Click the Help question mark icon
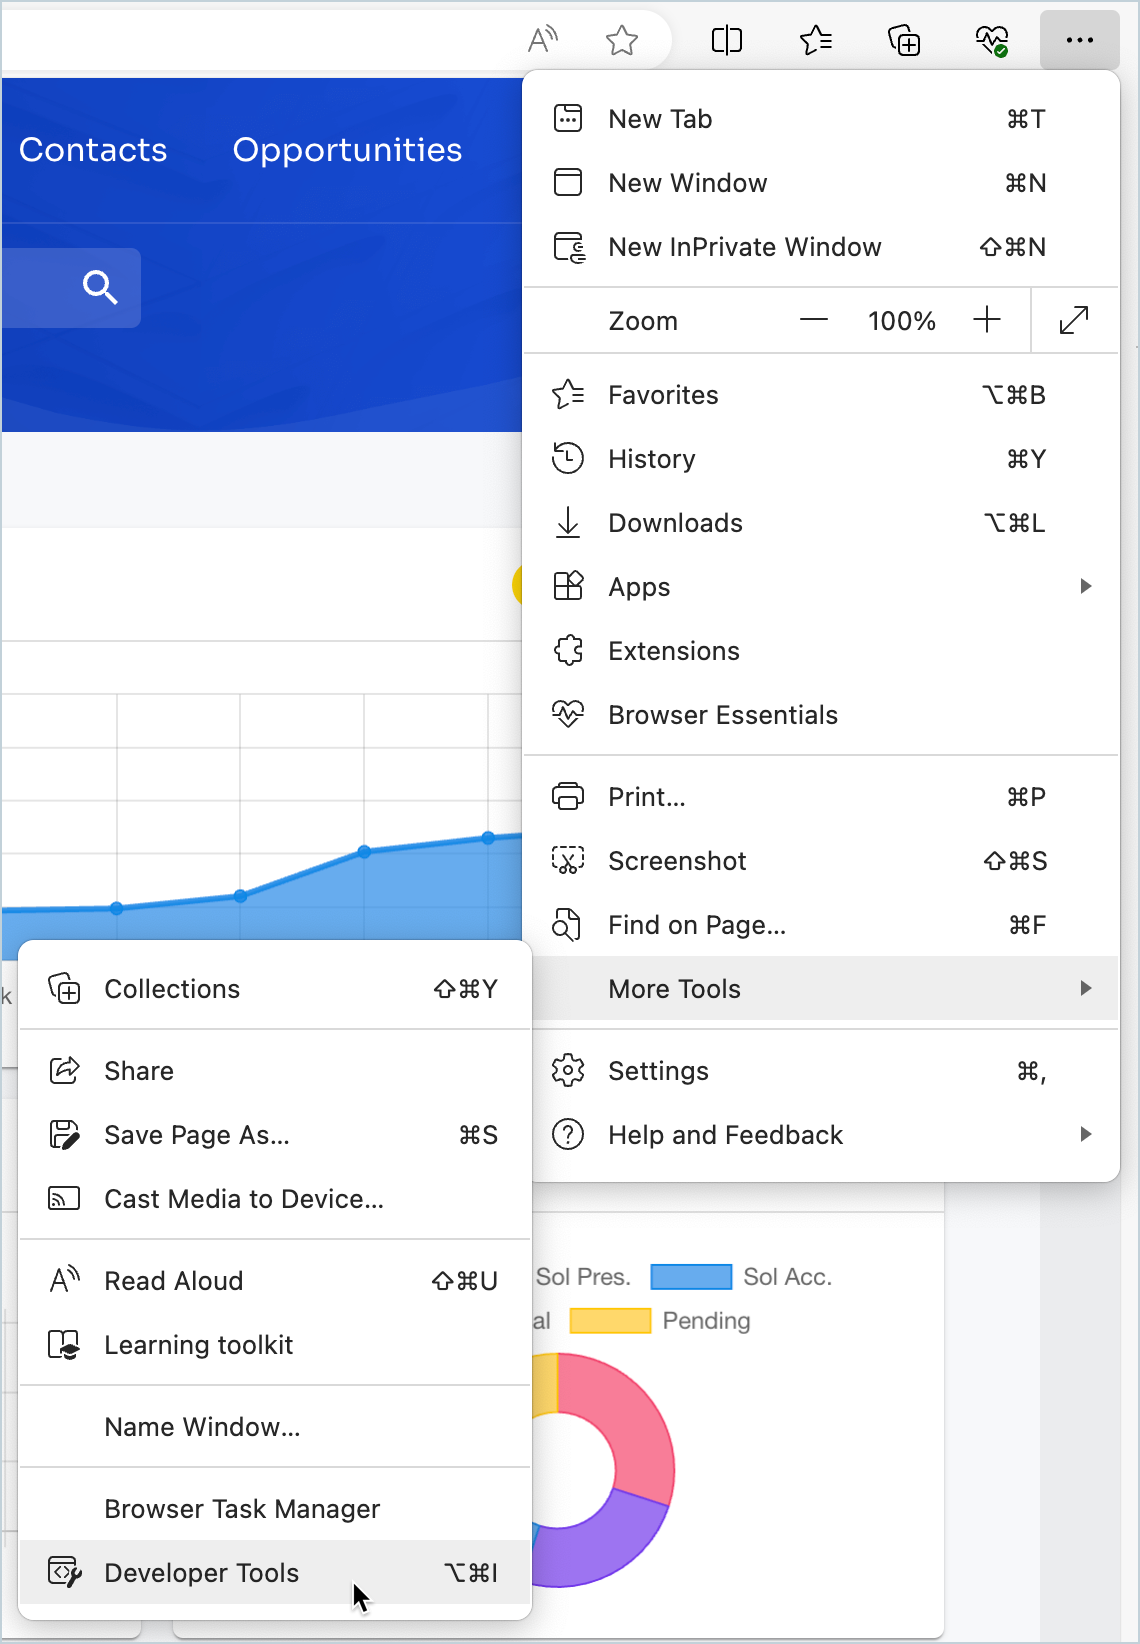The width and height of the screenshot is (1140, 1644). tap(568, 1134)
